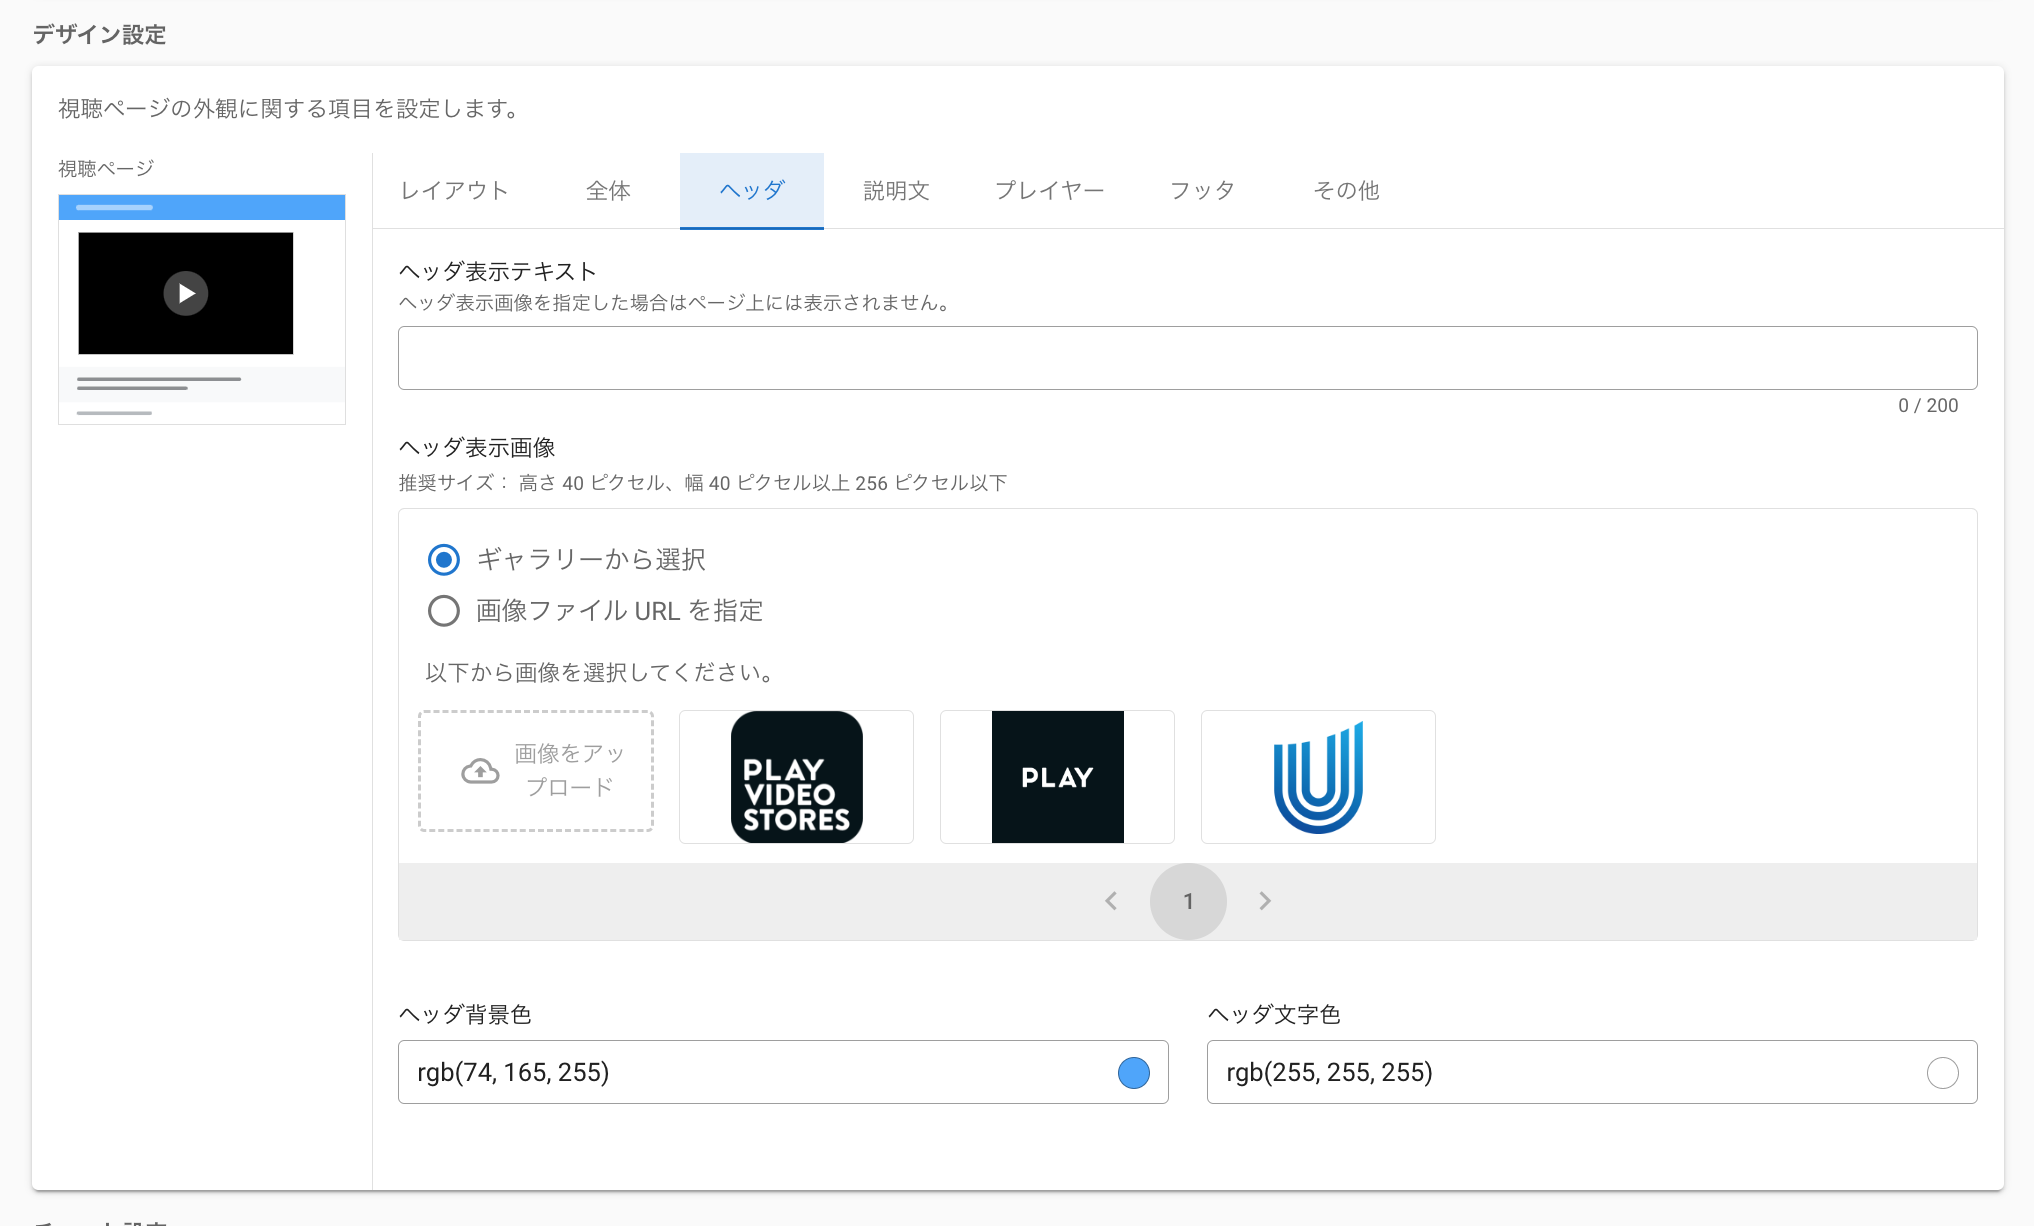
Task: Select ギャラリーから選択 radio option
Action: 444,559
